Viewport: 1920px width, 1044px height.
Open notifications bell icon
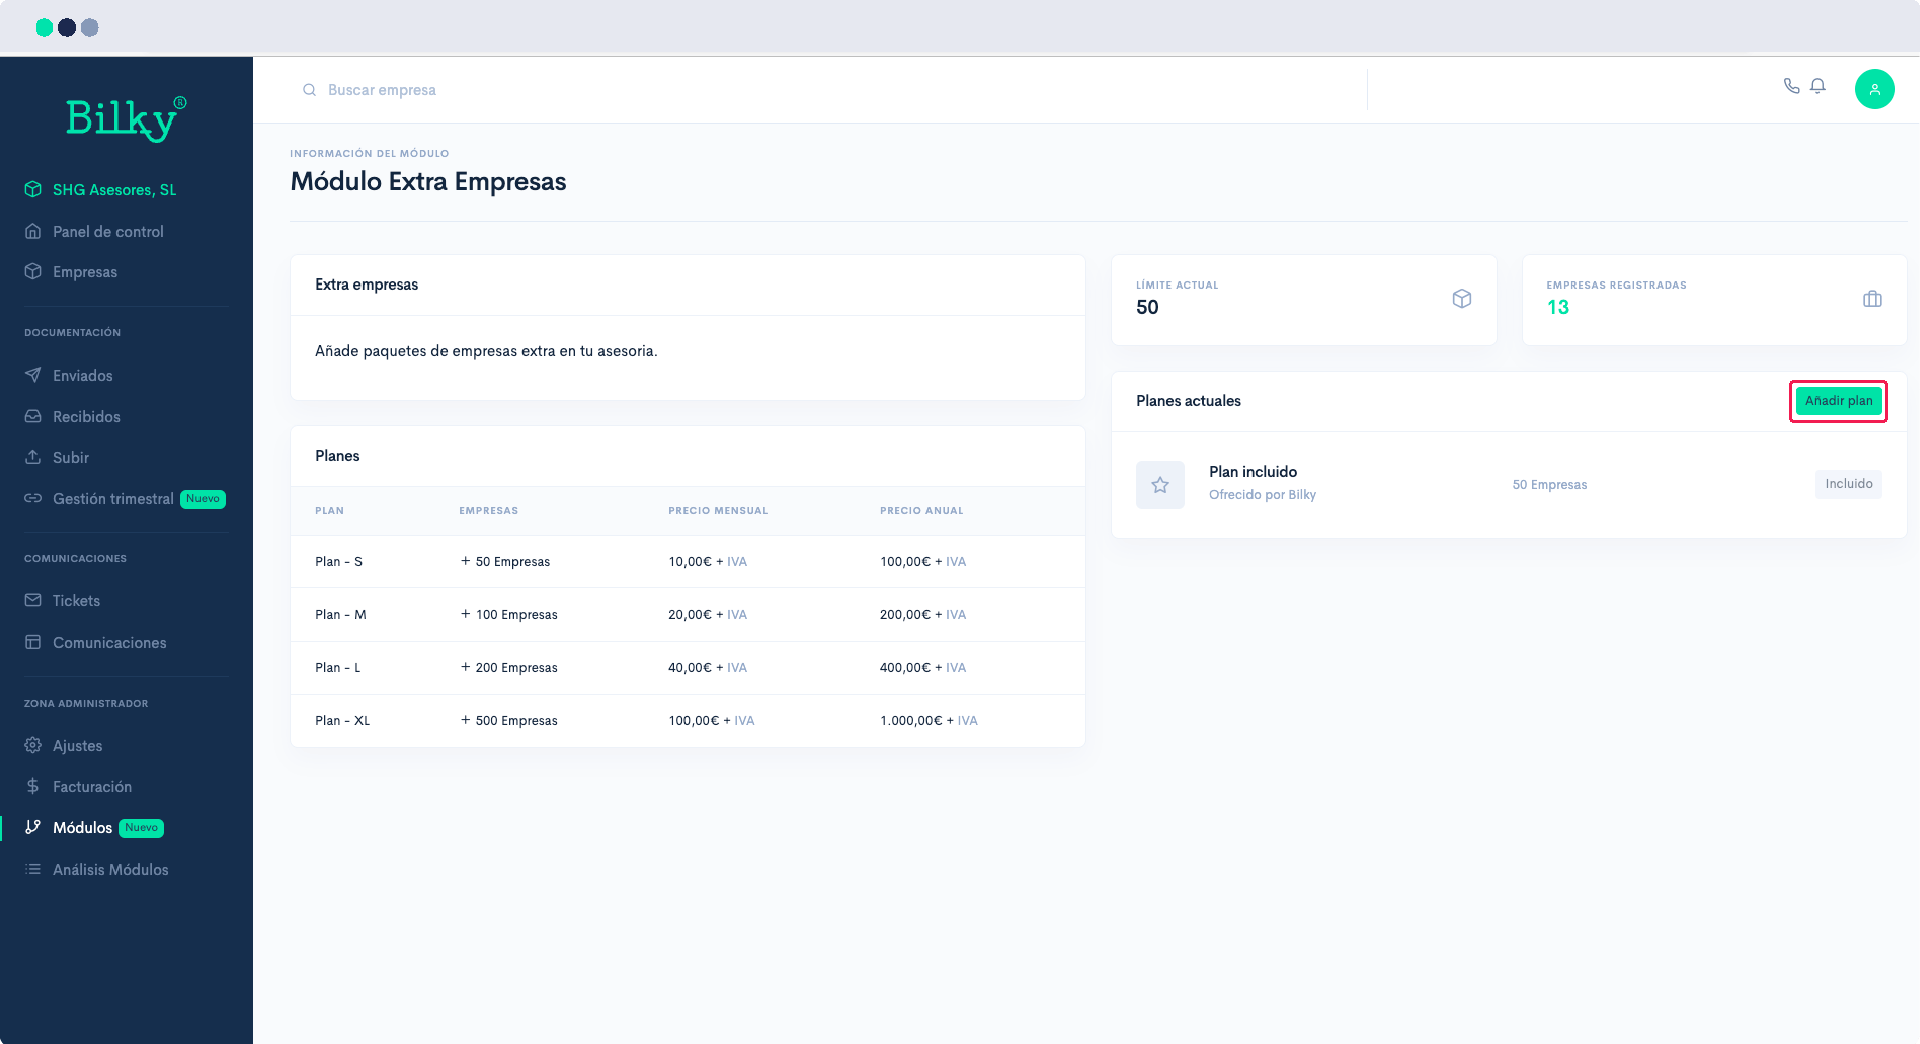1818,86
